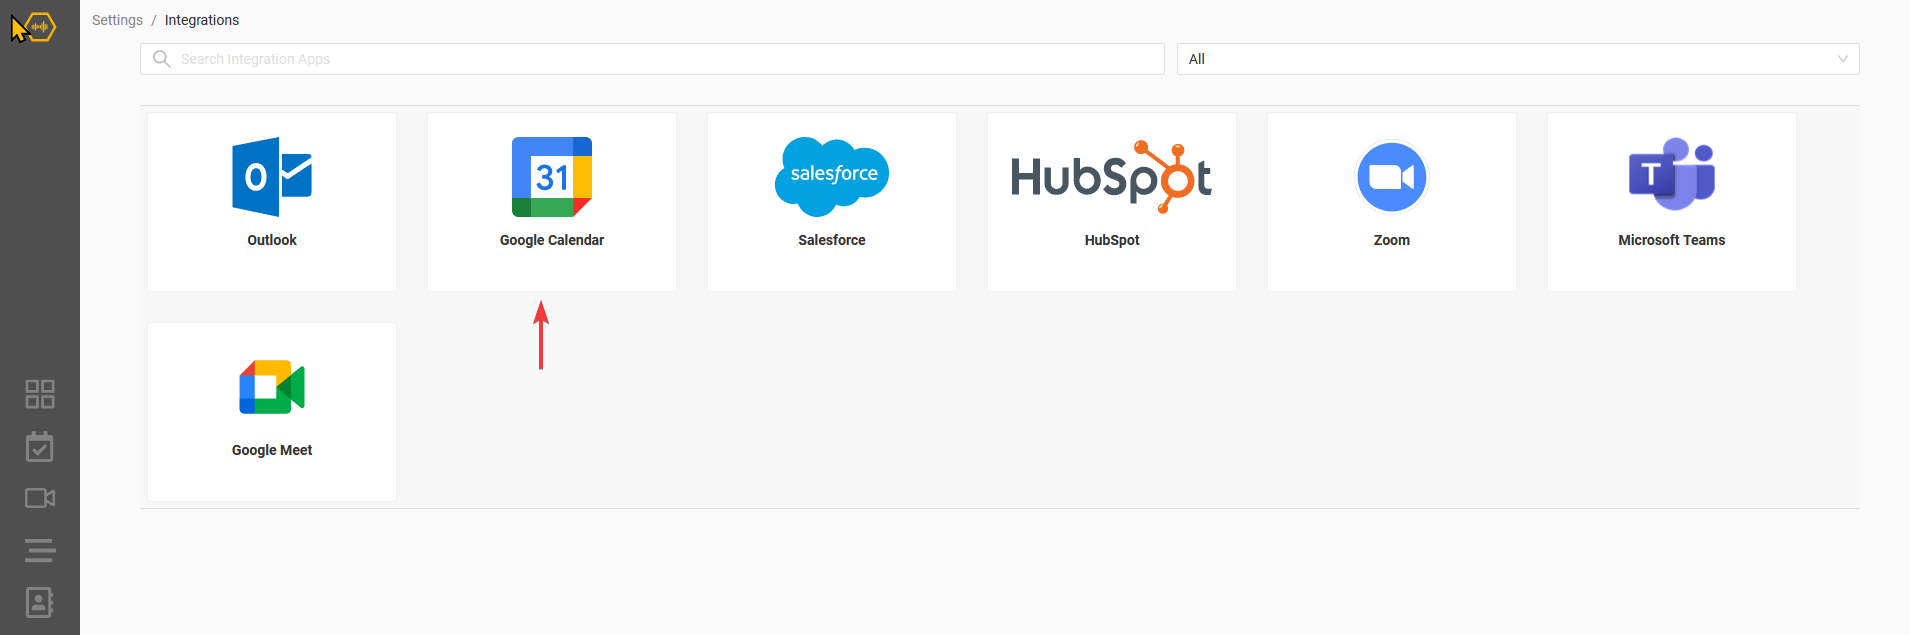
Task: Focus the Search Integration Apps field
Action: 652,59
